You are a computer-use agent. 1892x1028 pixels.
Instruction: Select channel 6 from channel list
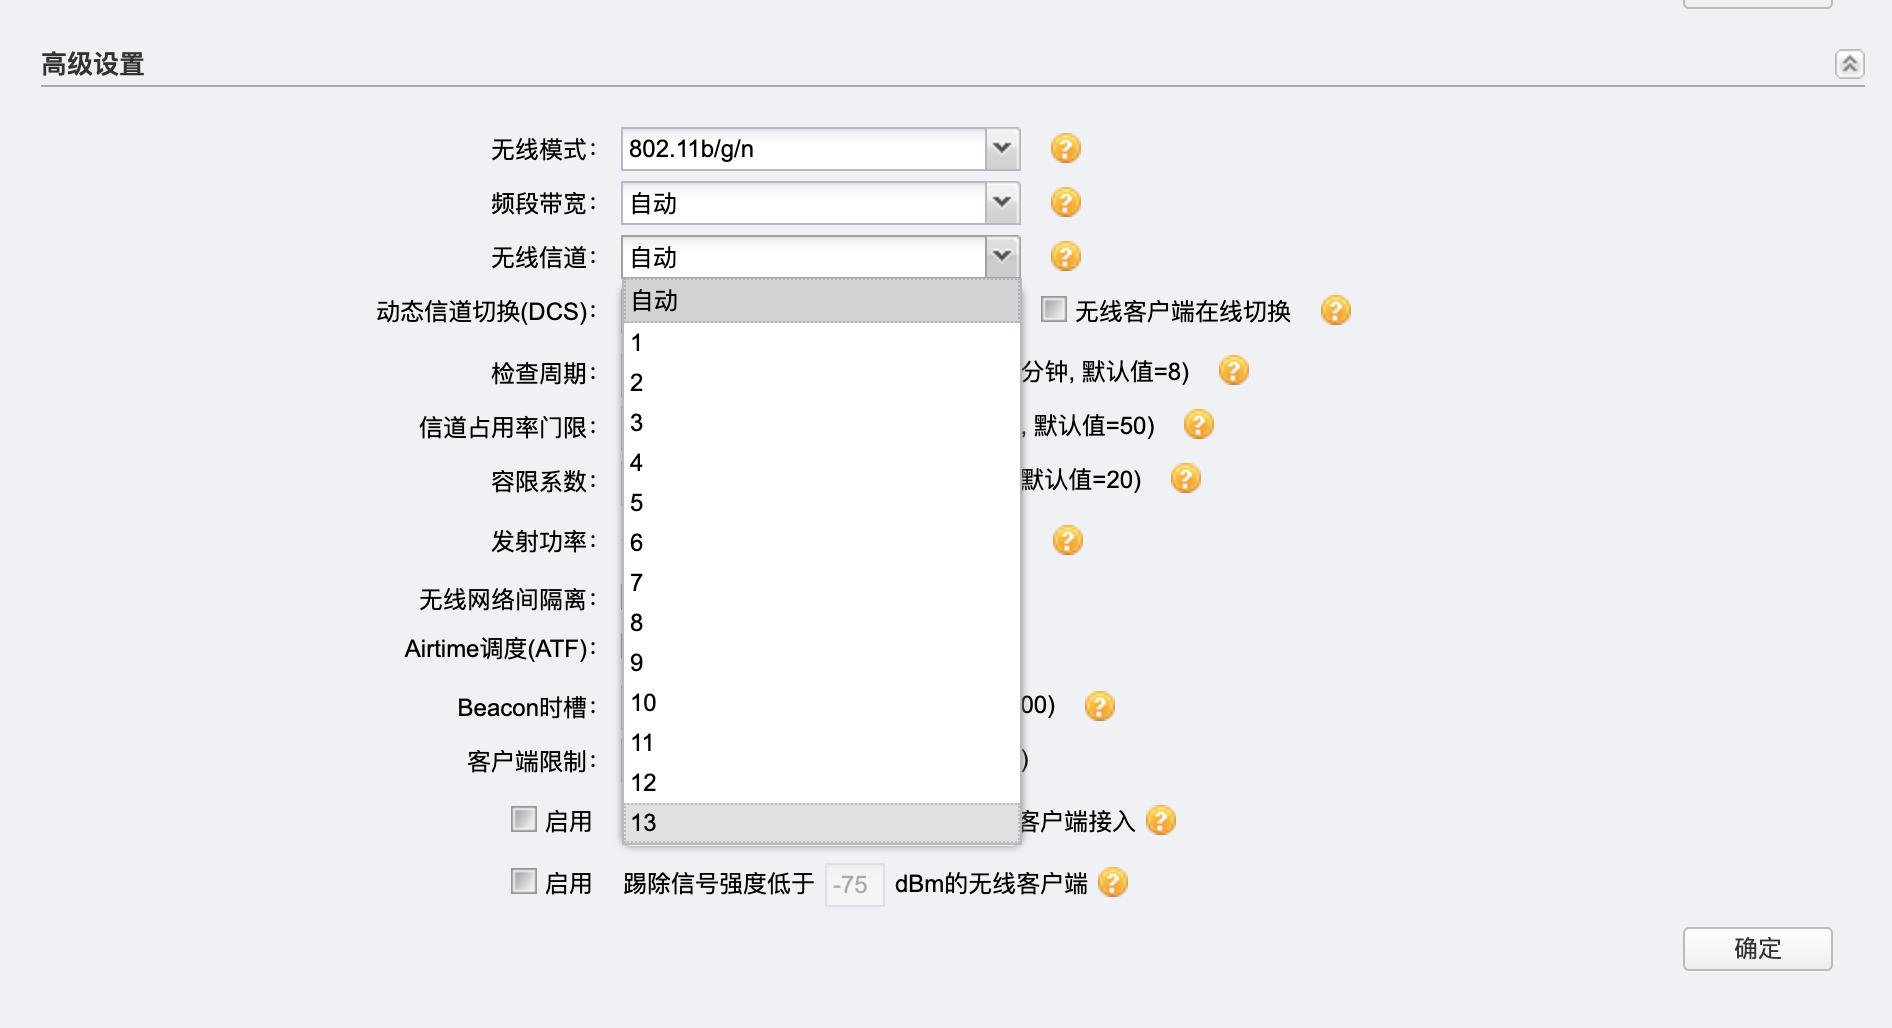(819, 543)
